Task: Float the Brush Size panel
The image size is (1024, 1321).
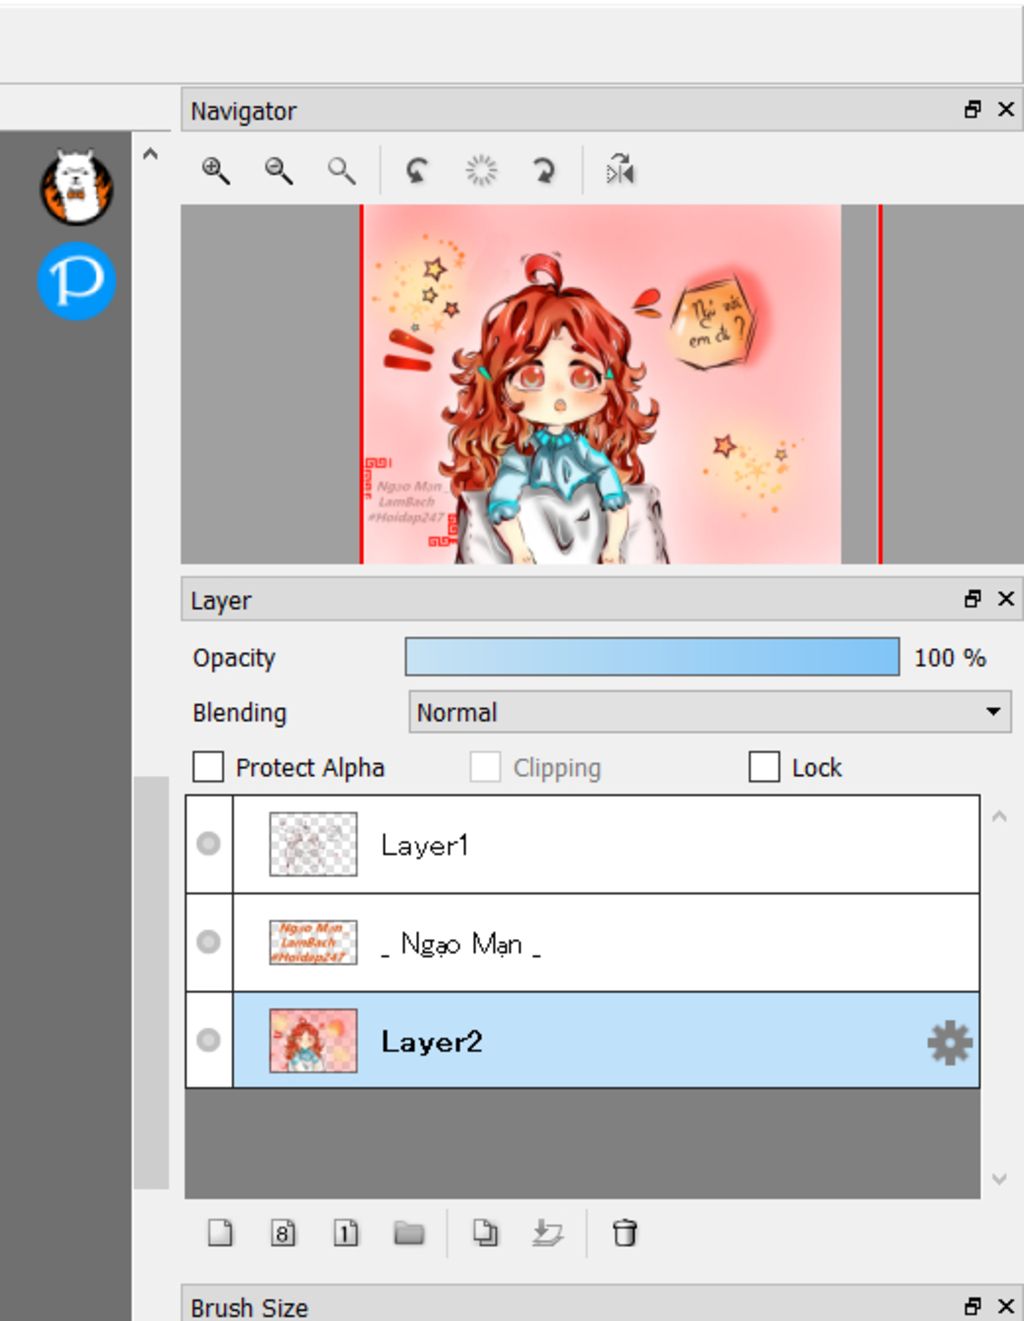Action: point(972,1306)
